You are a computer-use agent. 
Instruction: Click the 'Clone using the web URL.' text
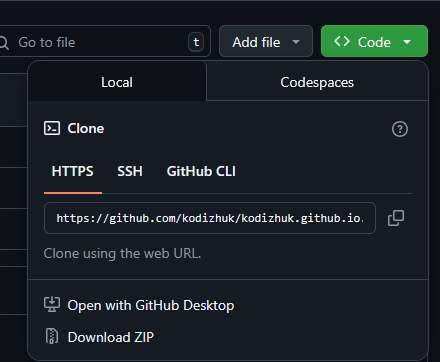[122, 253]
